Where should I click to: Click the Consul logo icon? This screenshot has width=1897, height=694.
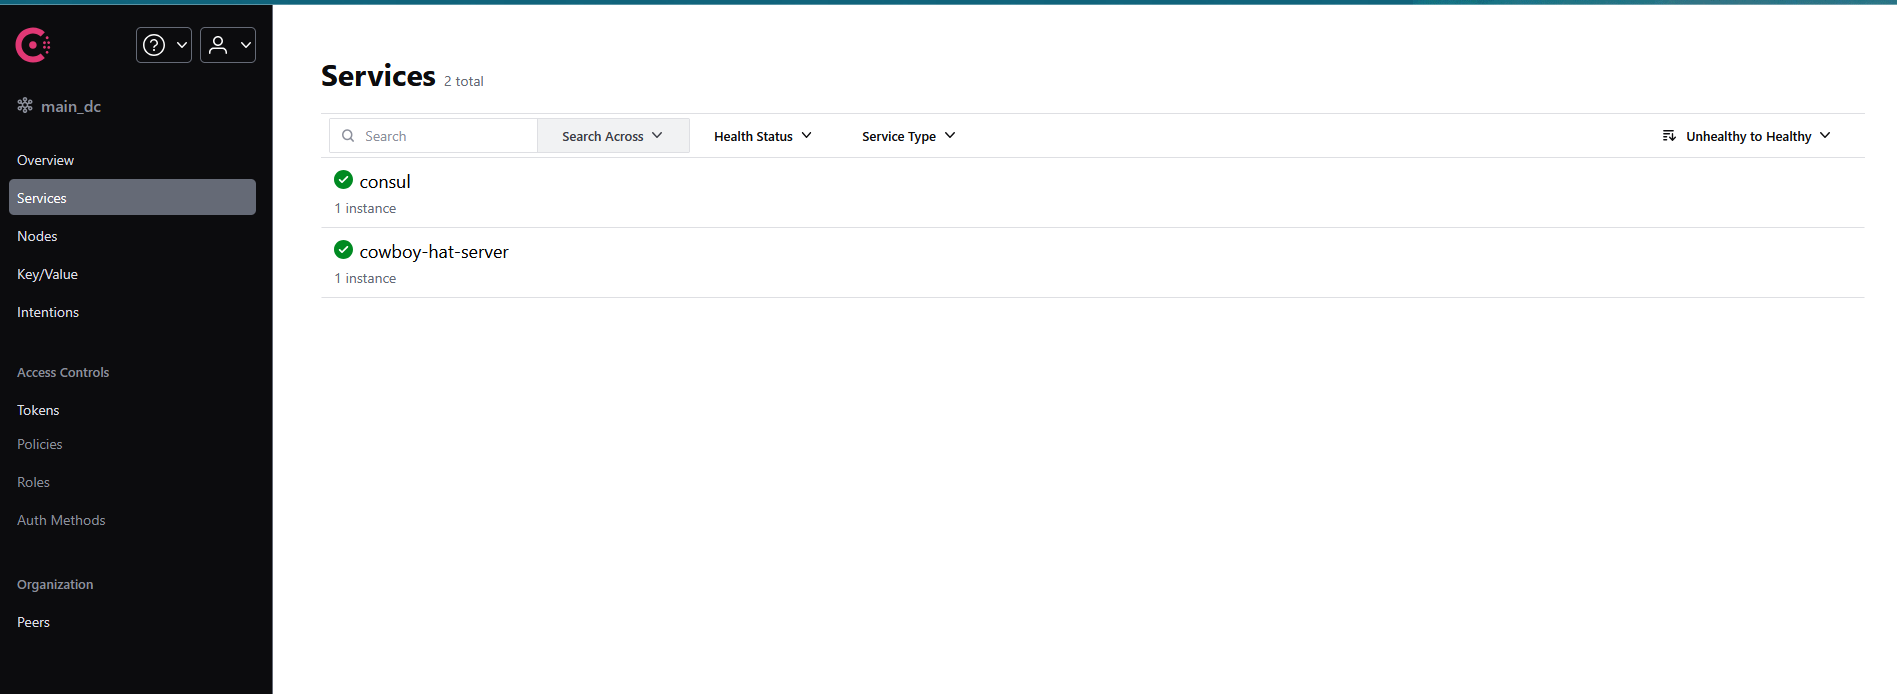pyautogui.click(x=33, y=45)
